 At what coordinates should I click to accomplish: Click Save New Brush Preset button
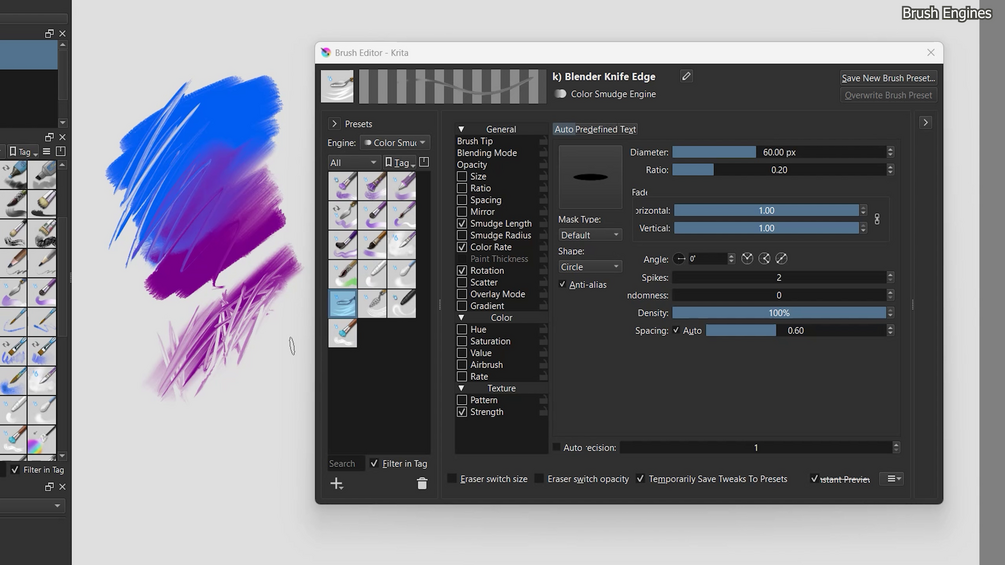[x=888, y=78]
